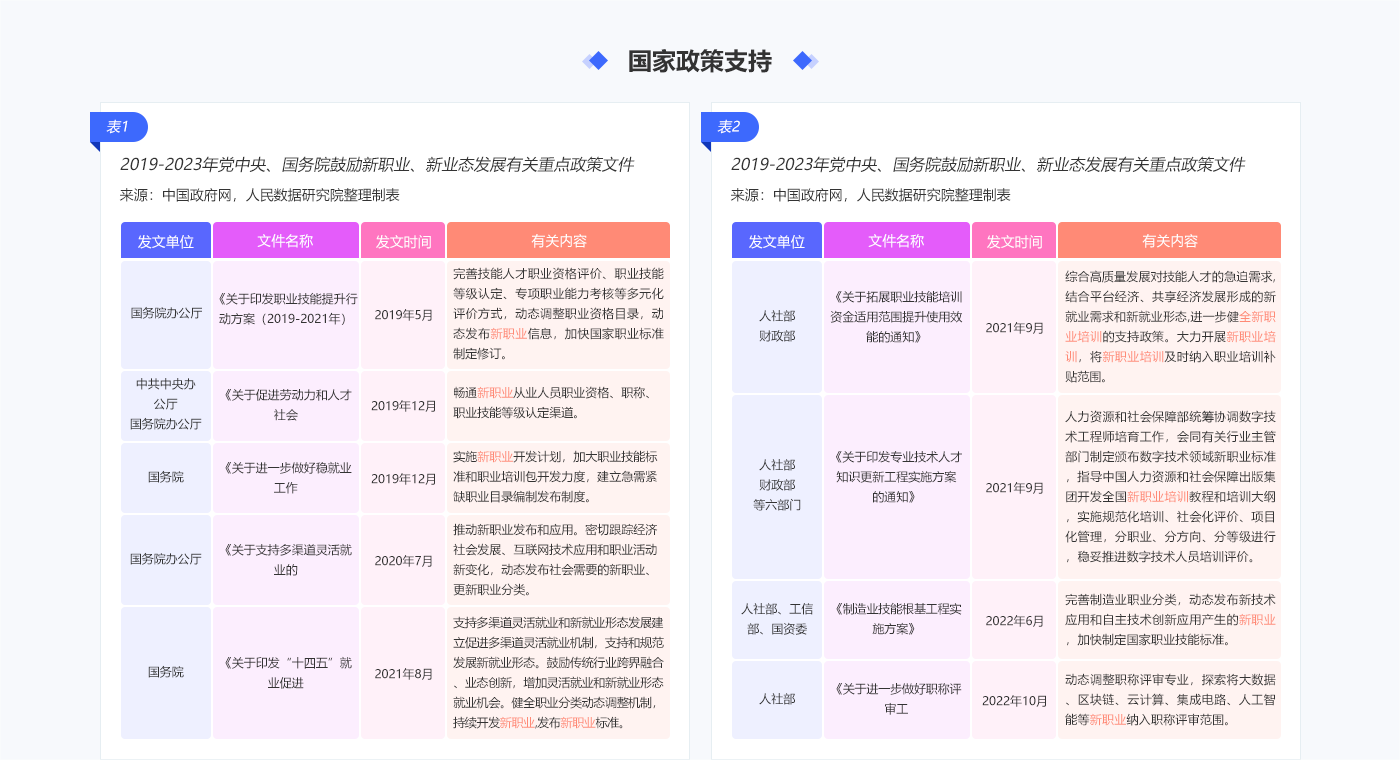Select the 《关于支持多渠道灵活就业的 cell
The image size is (1400, 760).
pos(286,560)
